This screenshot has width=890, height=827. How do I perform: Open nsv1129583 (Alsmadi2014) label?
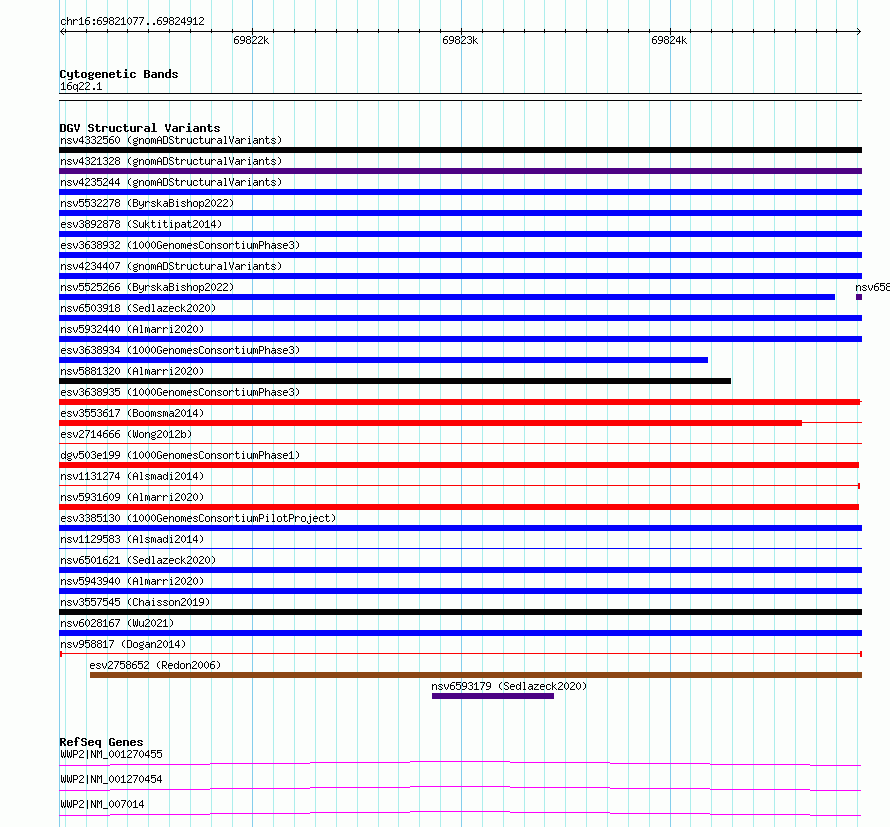(x=132, y=539)
